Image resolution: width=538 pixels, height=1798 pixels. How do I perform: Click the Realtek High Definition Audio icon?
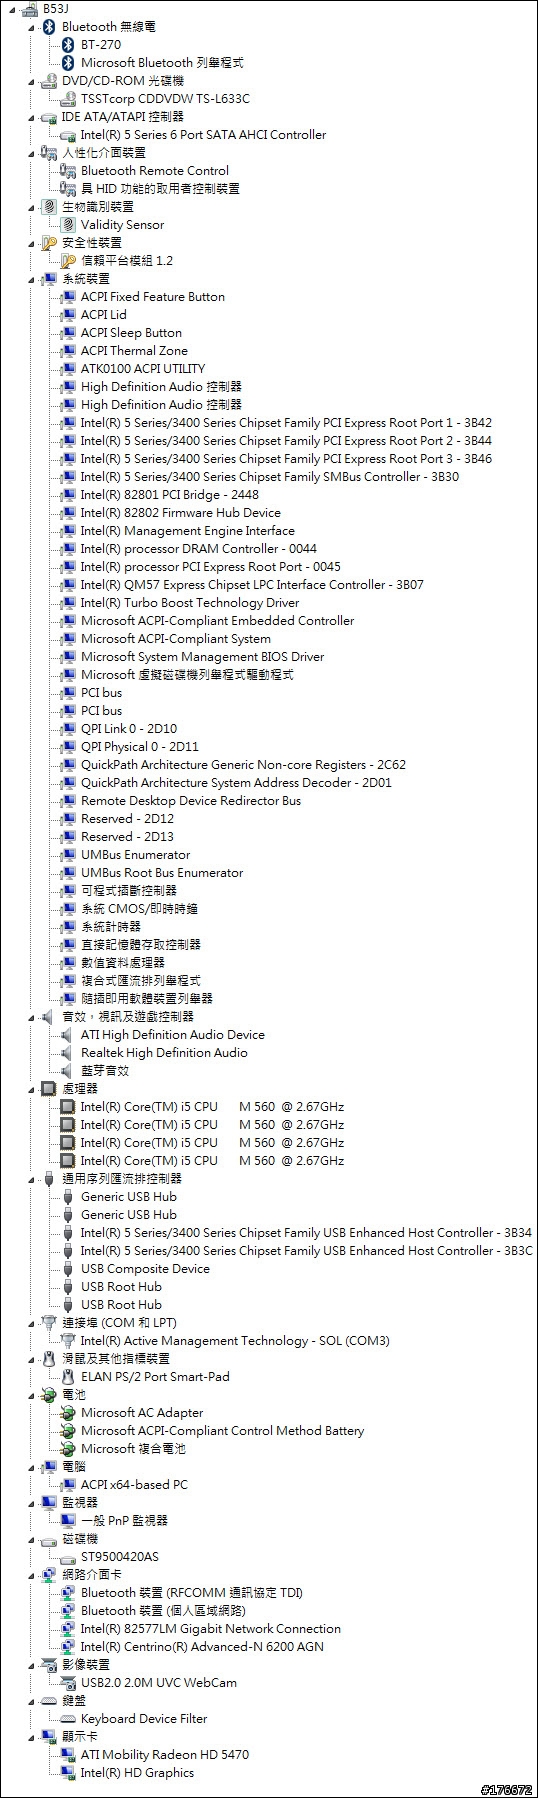68,1053
